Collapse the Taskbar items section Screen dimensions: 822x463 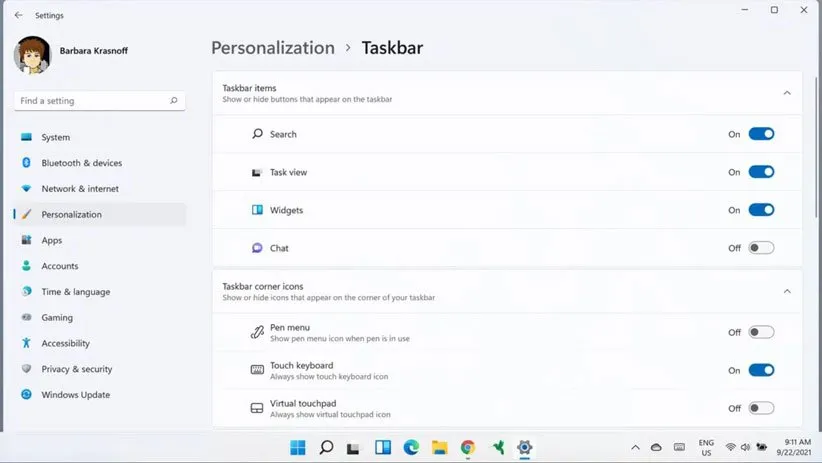[787, 93]
